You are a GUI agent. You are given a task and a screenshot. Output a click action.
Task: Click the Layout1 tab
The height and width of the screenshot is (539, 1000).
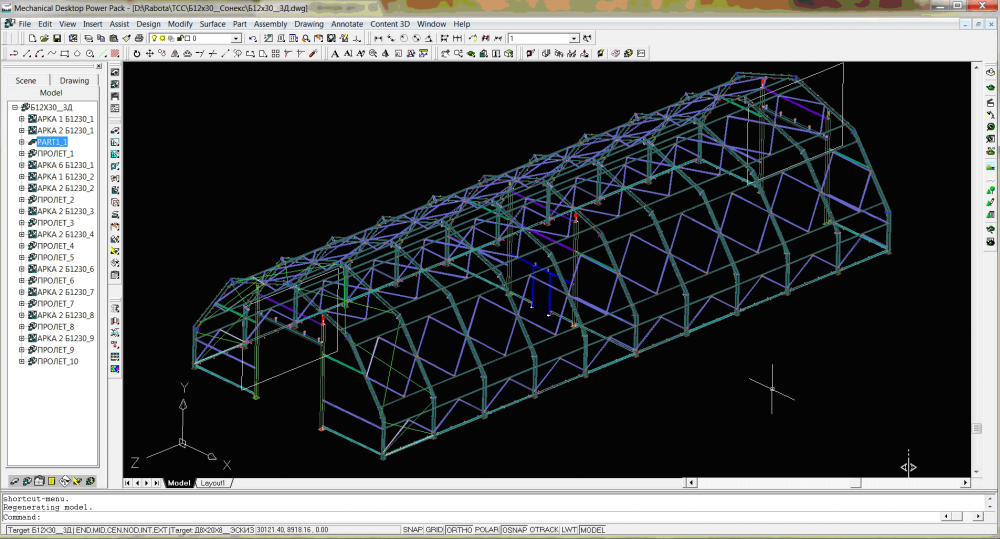[213, 483]
